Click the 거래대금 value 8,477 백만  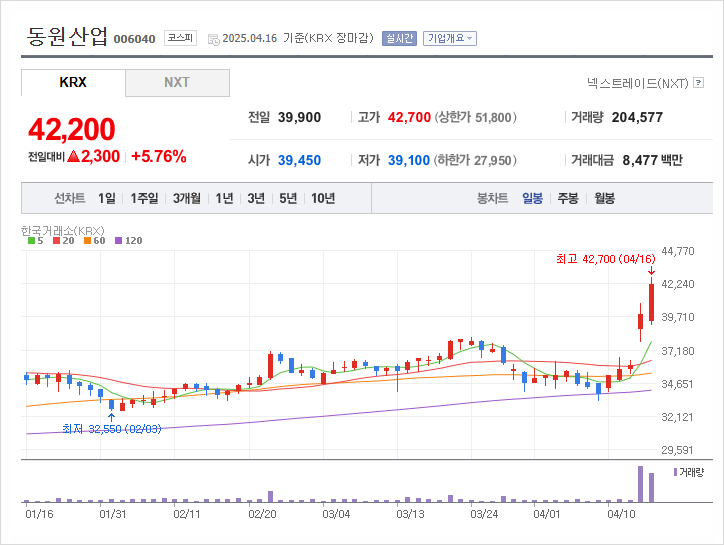pos(652,160)
